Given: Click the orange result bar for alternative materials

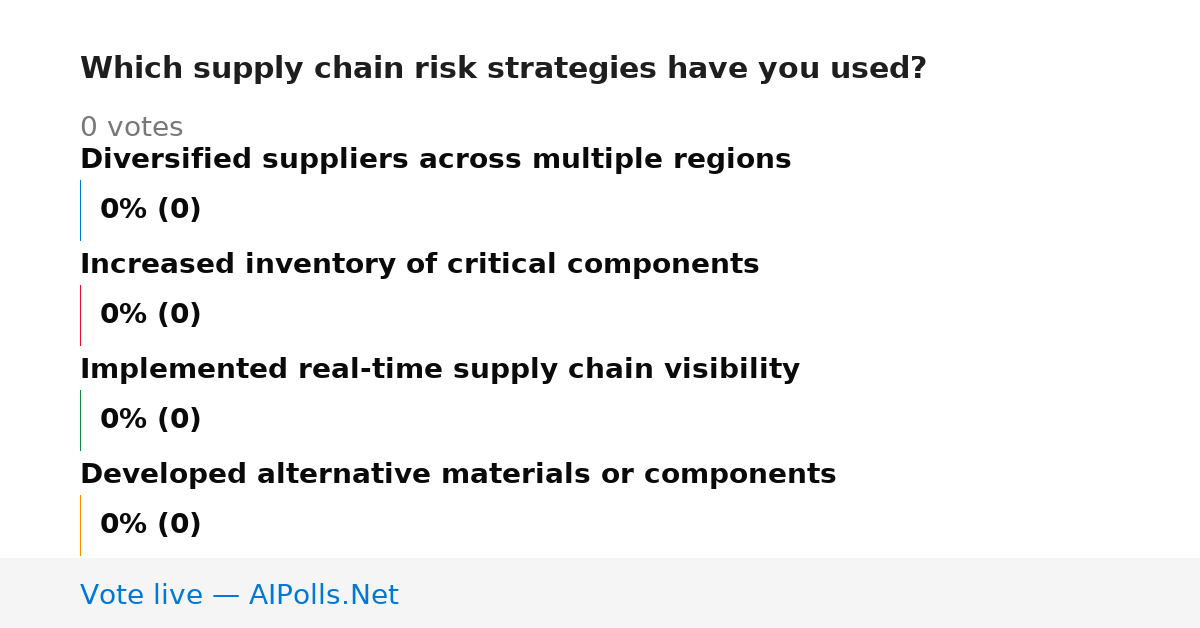Looking at the screenshot, I should tap(80, 525).
